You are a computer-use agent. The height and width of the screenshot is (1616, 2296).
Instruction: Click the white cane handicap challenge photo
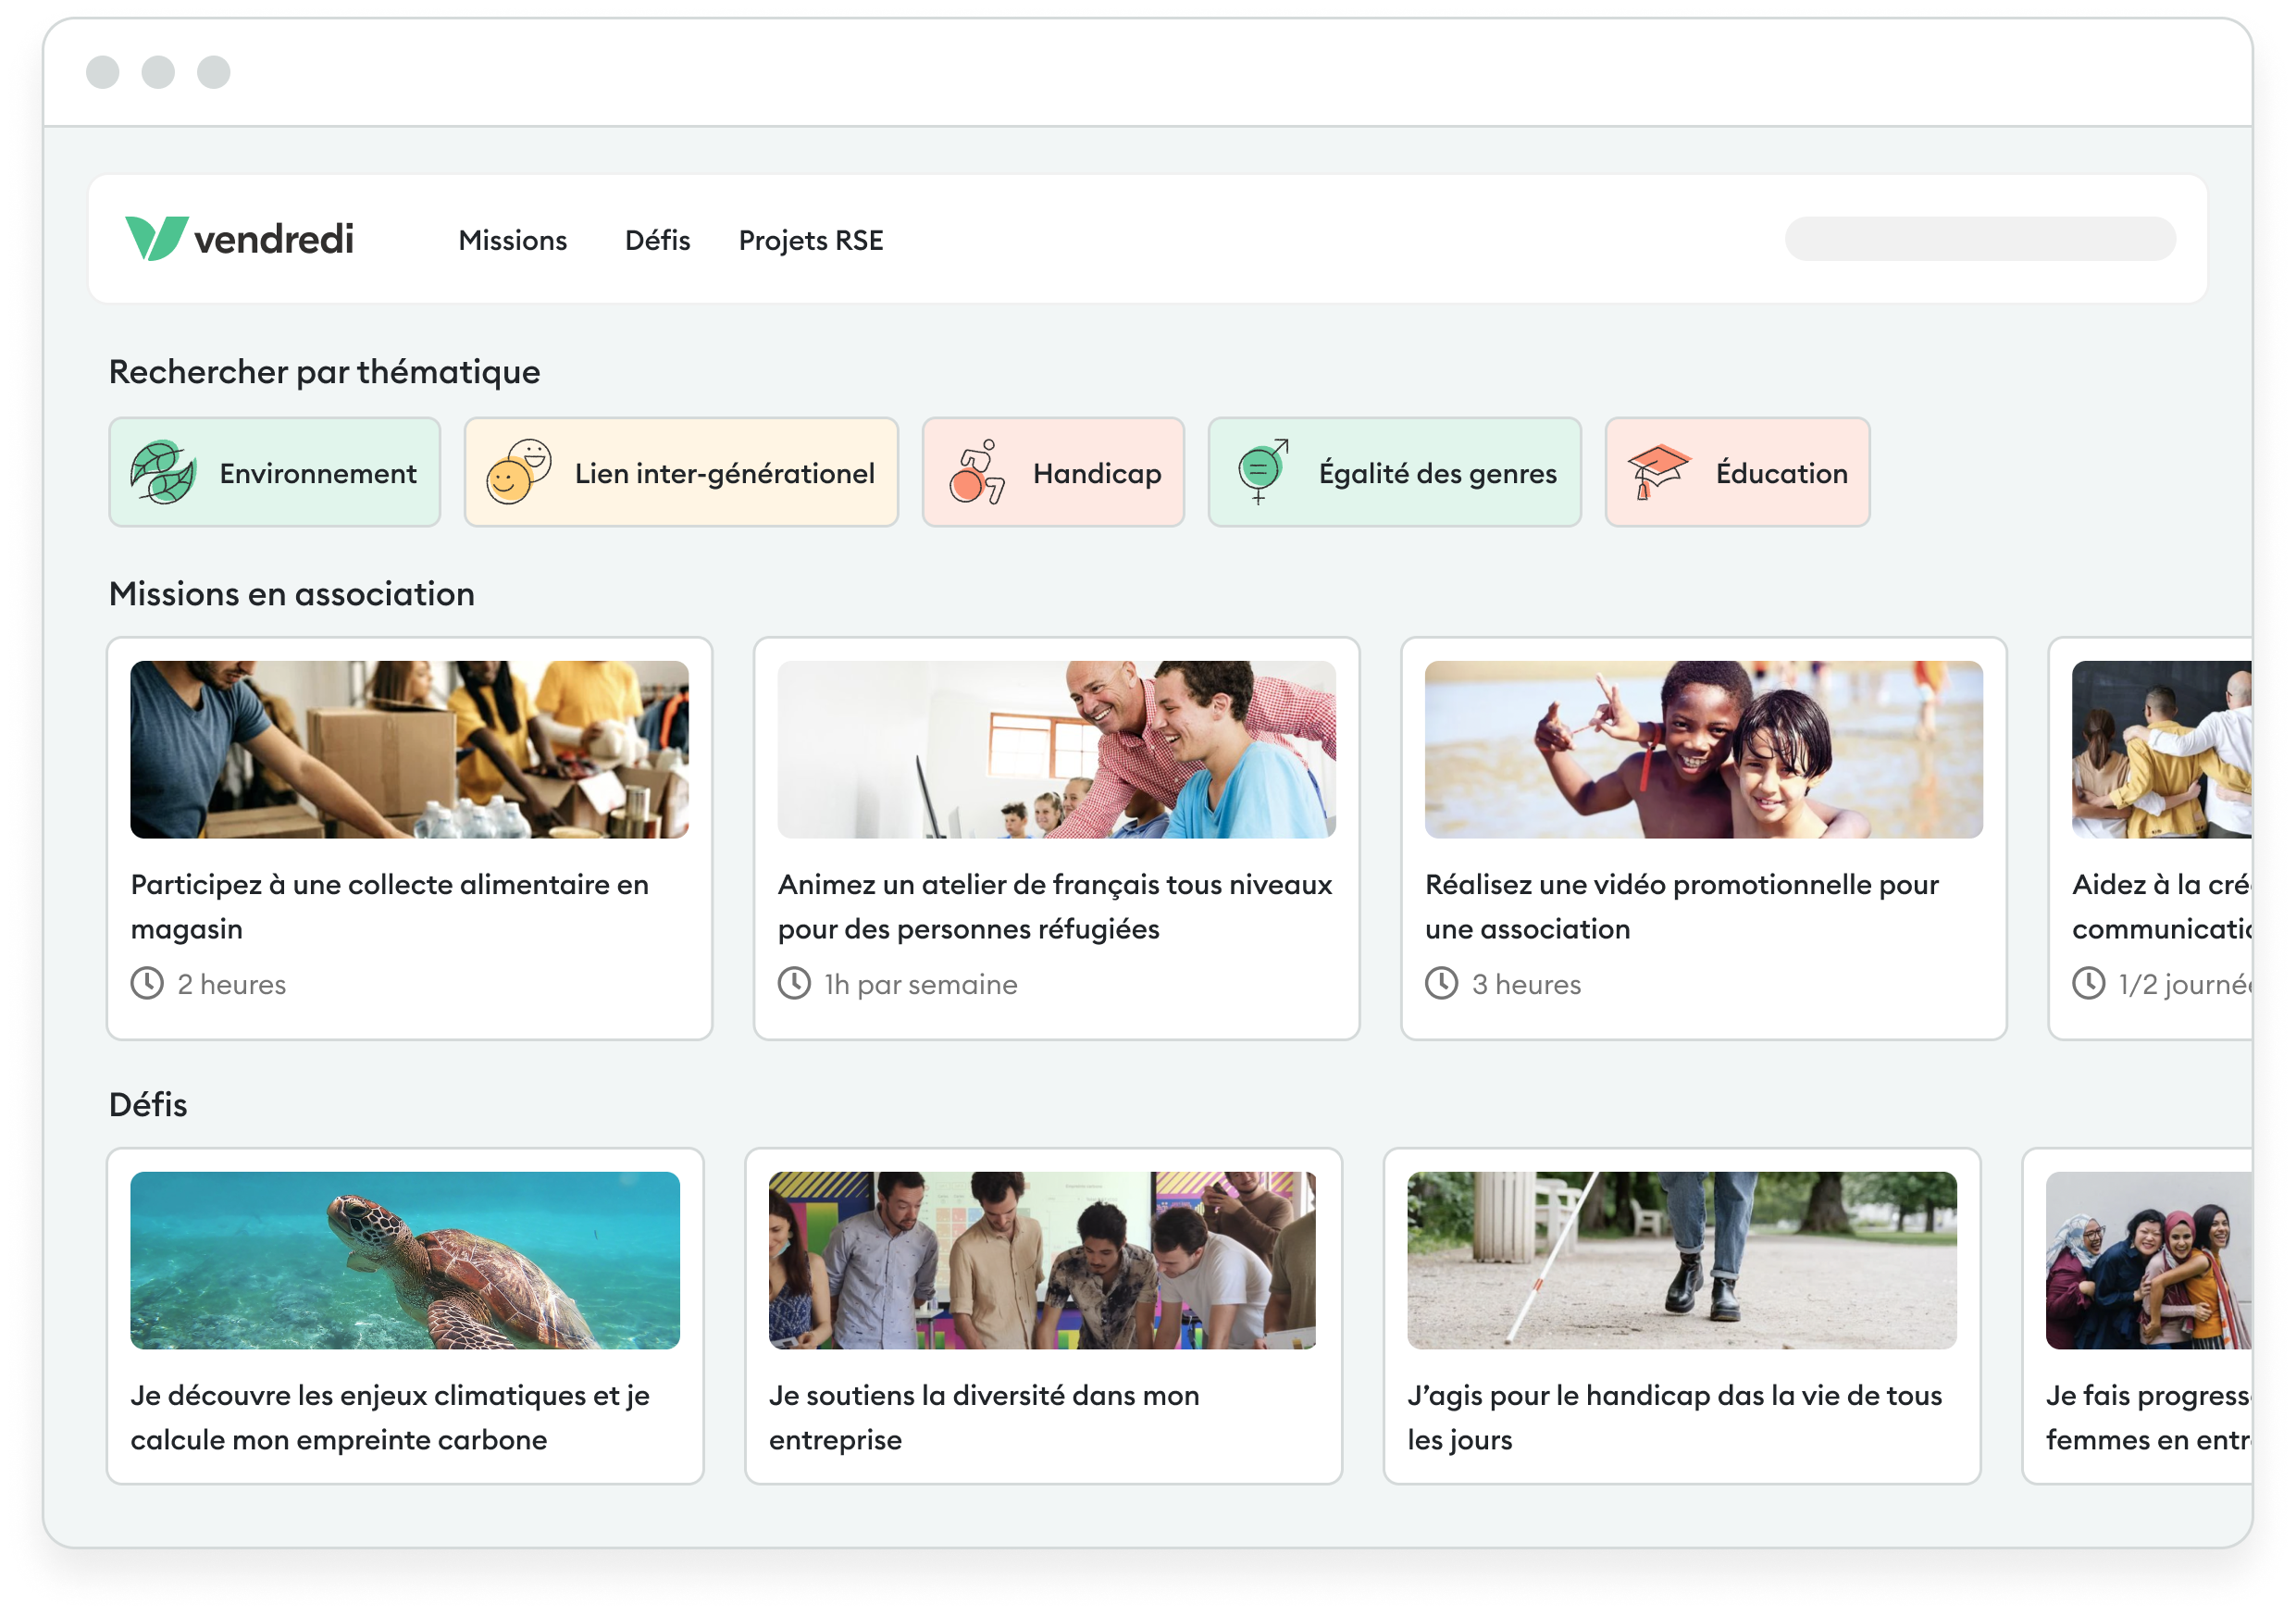1681,1260
